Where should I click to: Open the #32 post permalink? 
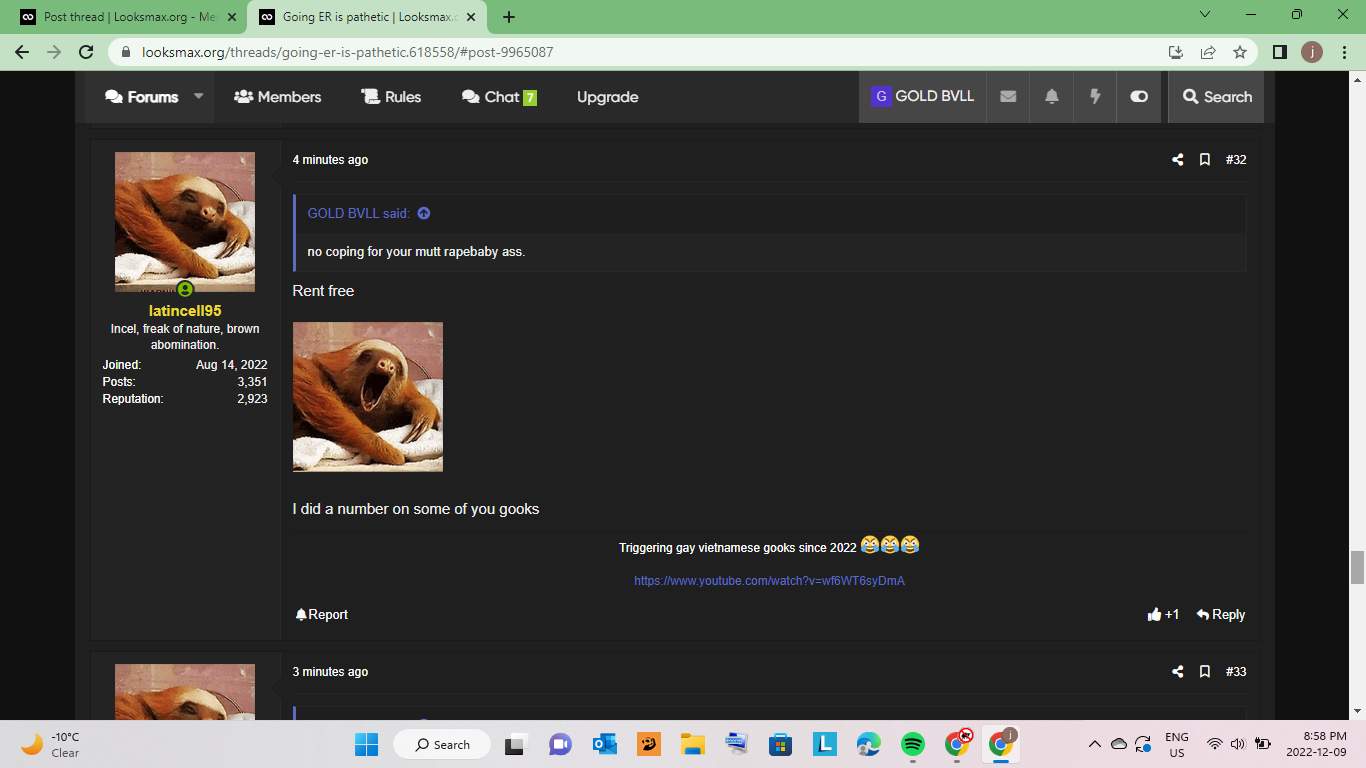click(1236, 160)
